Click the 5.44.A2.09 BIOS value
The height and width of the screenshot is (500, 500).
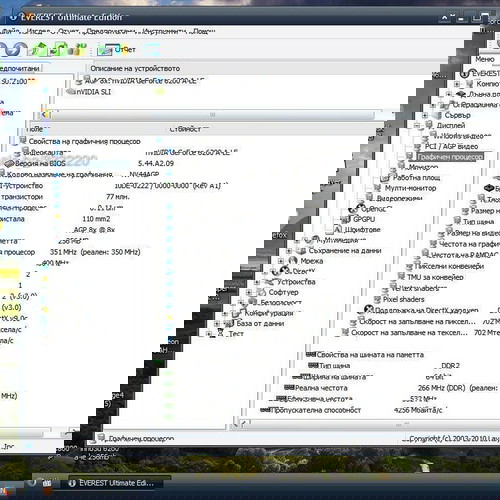(156, 163)
